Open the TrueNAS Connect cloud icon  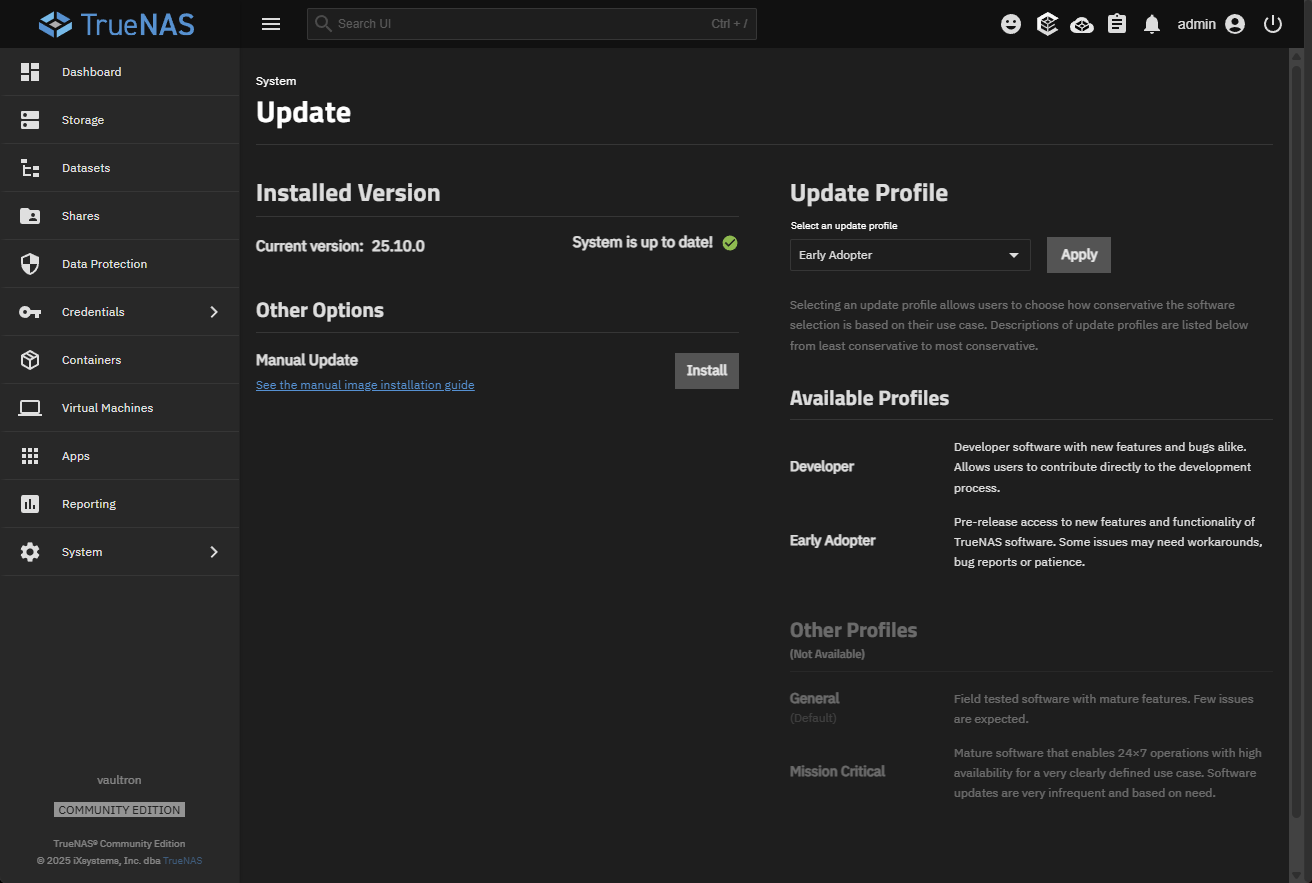coord(1082,24)
